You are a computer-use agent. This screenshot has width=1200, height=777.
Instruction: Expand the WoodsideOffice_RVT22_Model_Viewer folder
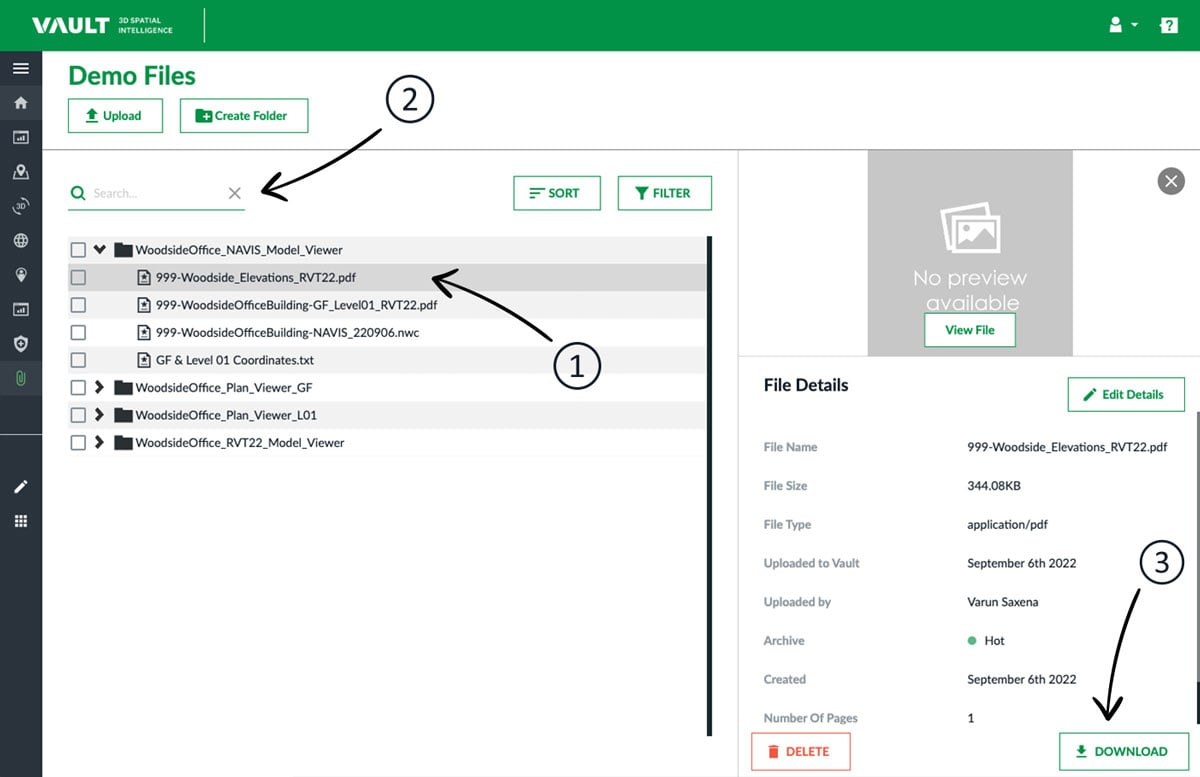[99, 442]
